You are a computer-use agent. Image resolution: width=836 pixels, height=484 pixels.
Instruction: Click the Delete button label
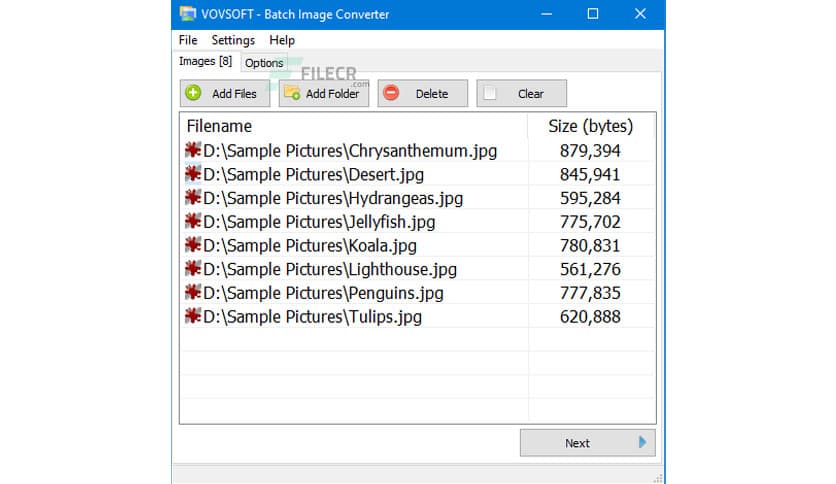(432, 94)
